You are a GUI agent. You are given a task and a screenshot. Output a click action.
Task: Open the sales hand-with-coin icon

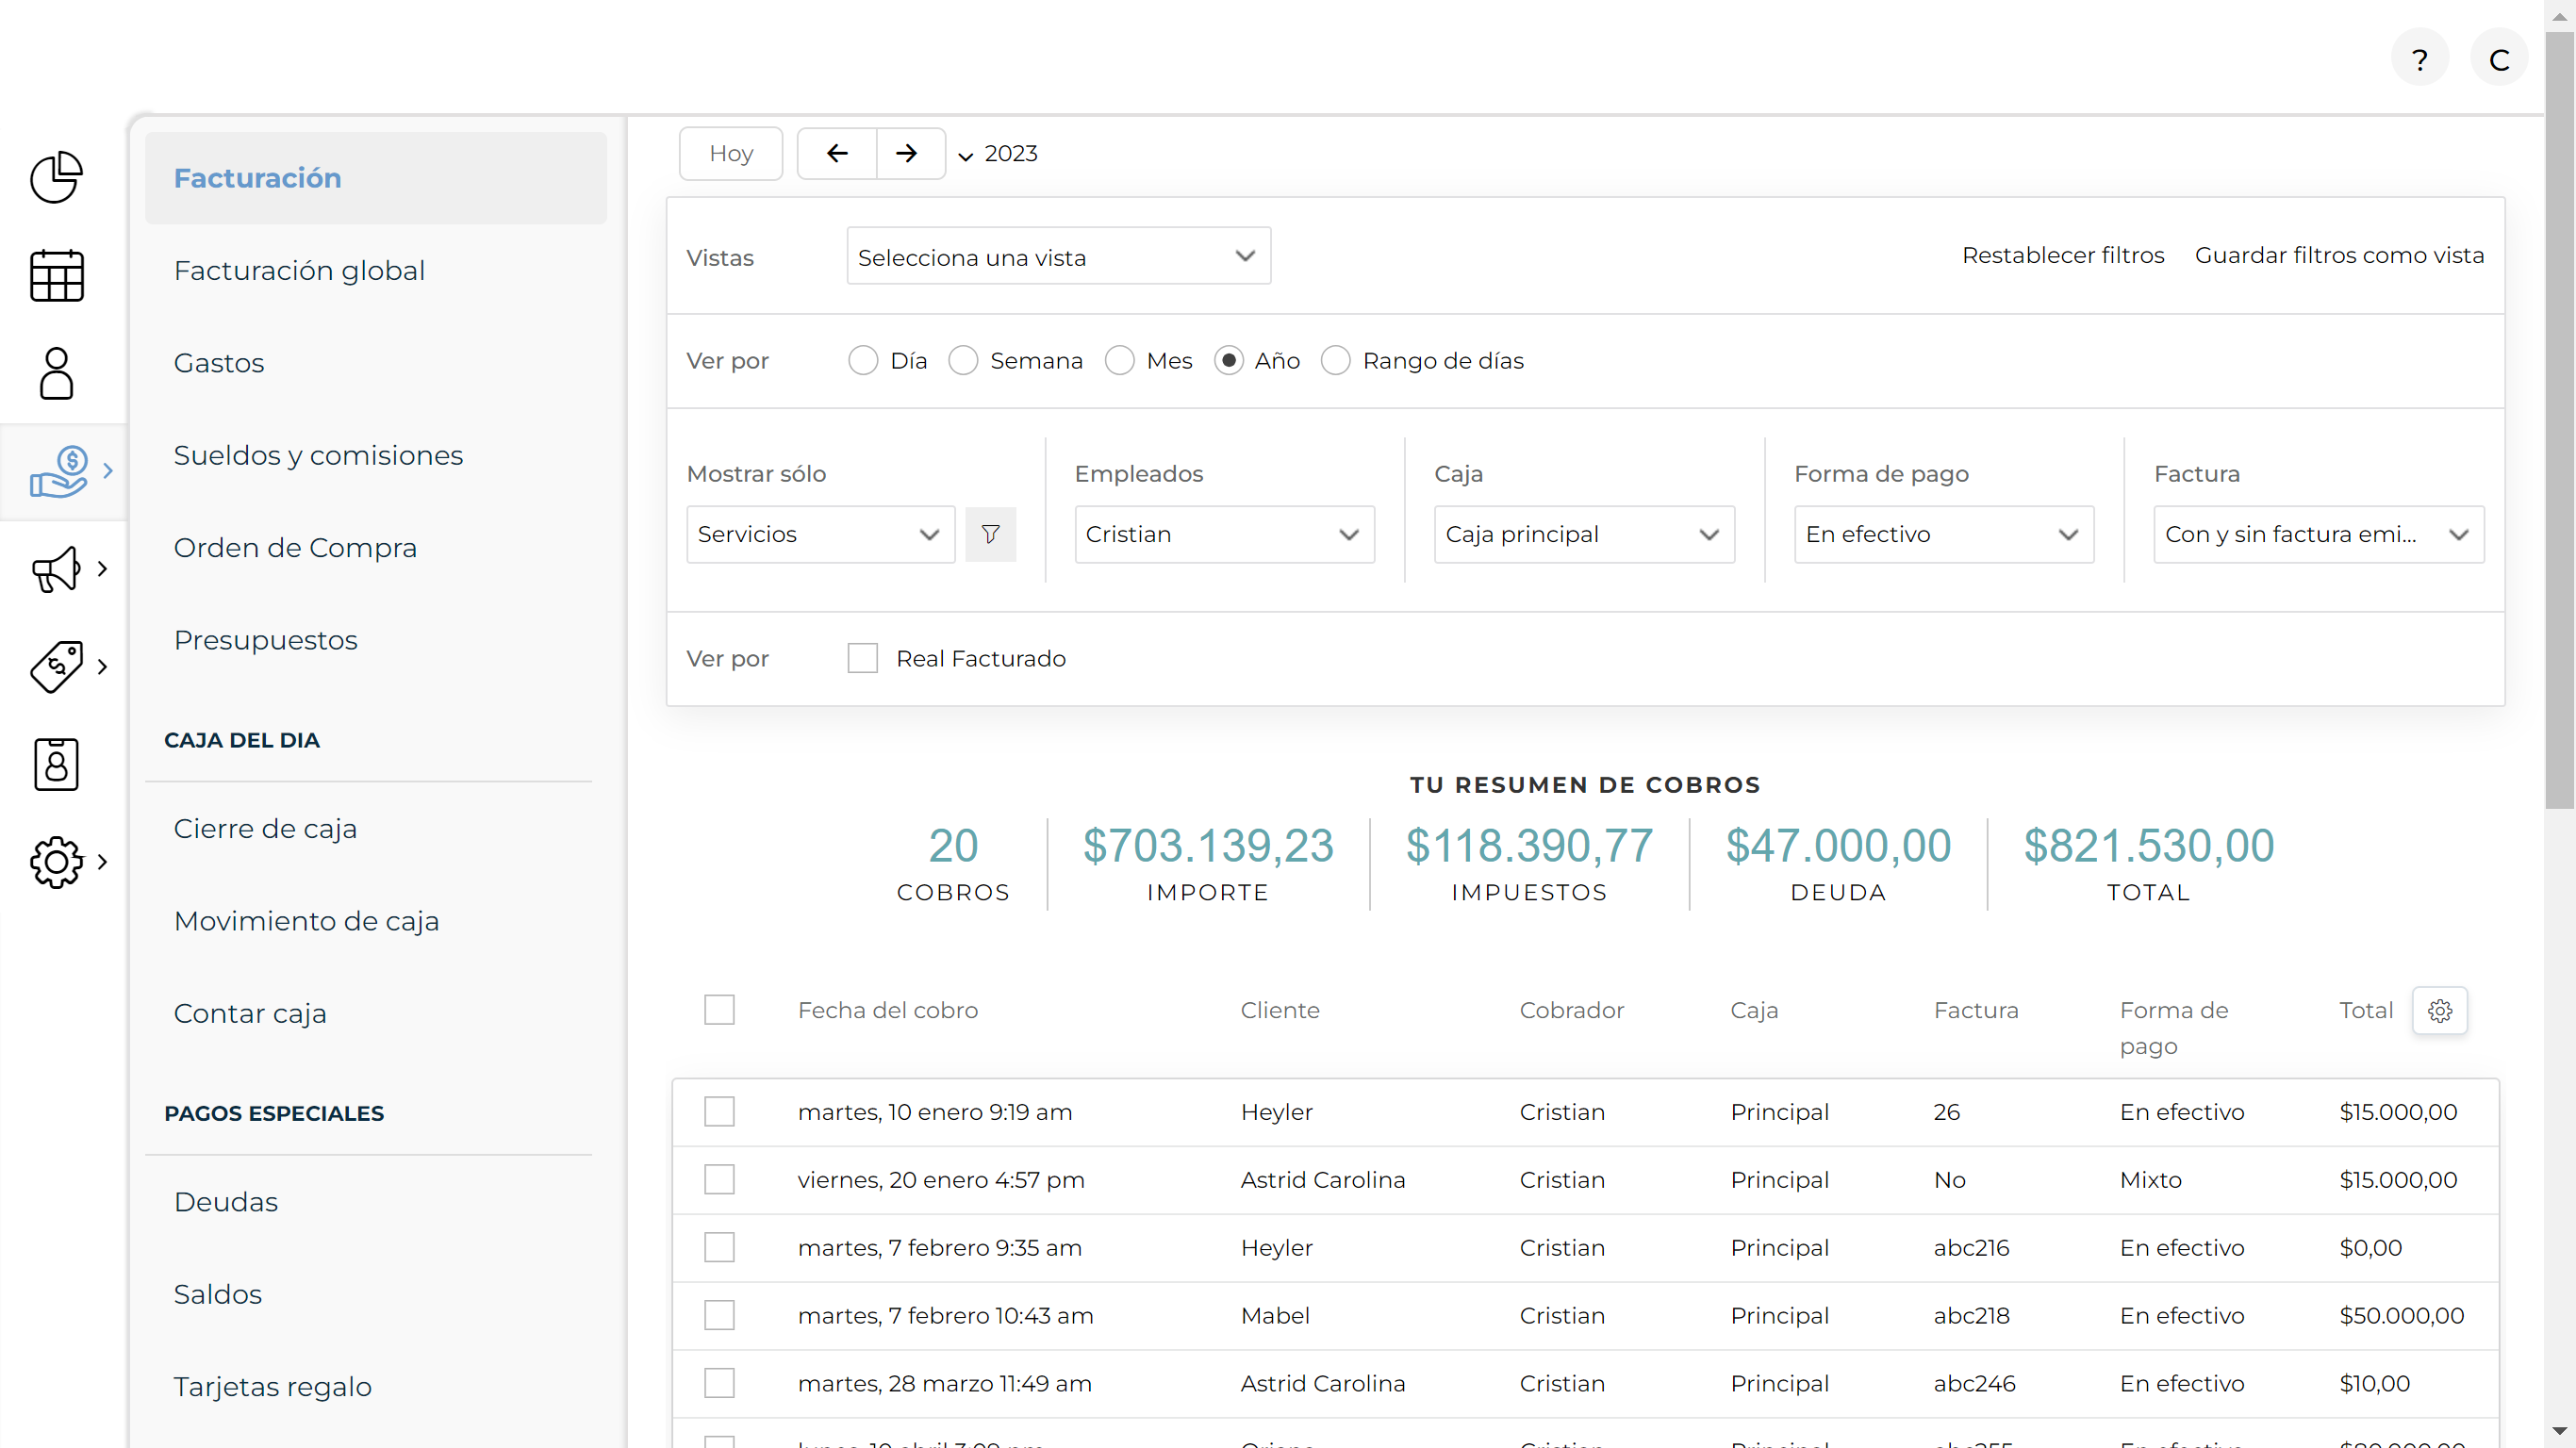point(58,471)
